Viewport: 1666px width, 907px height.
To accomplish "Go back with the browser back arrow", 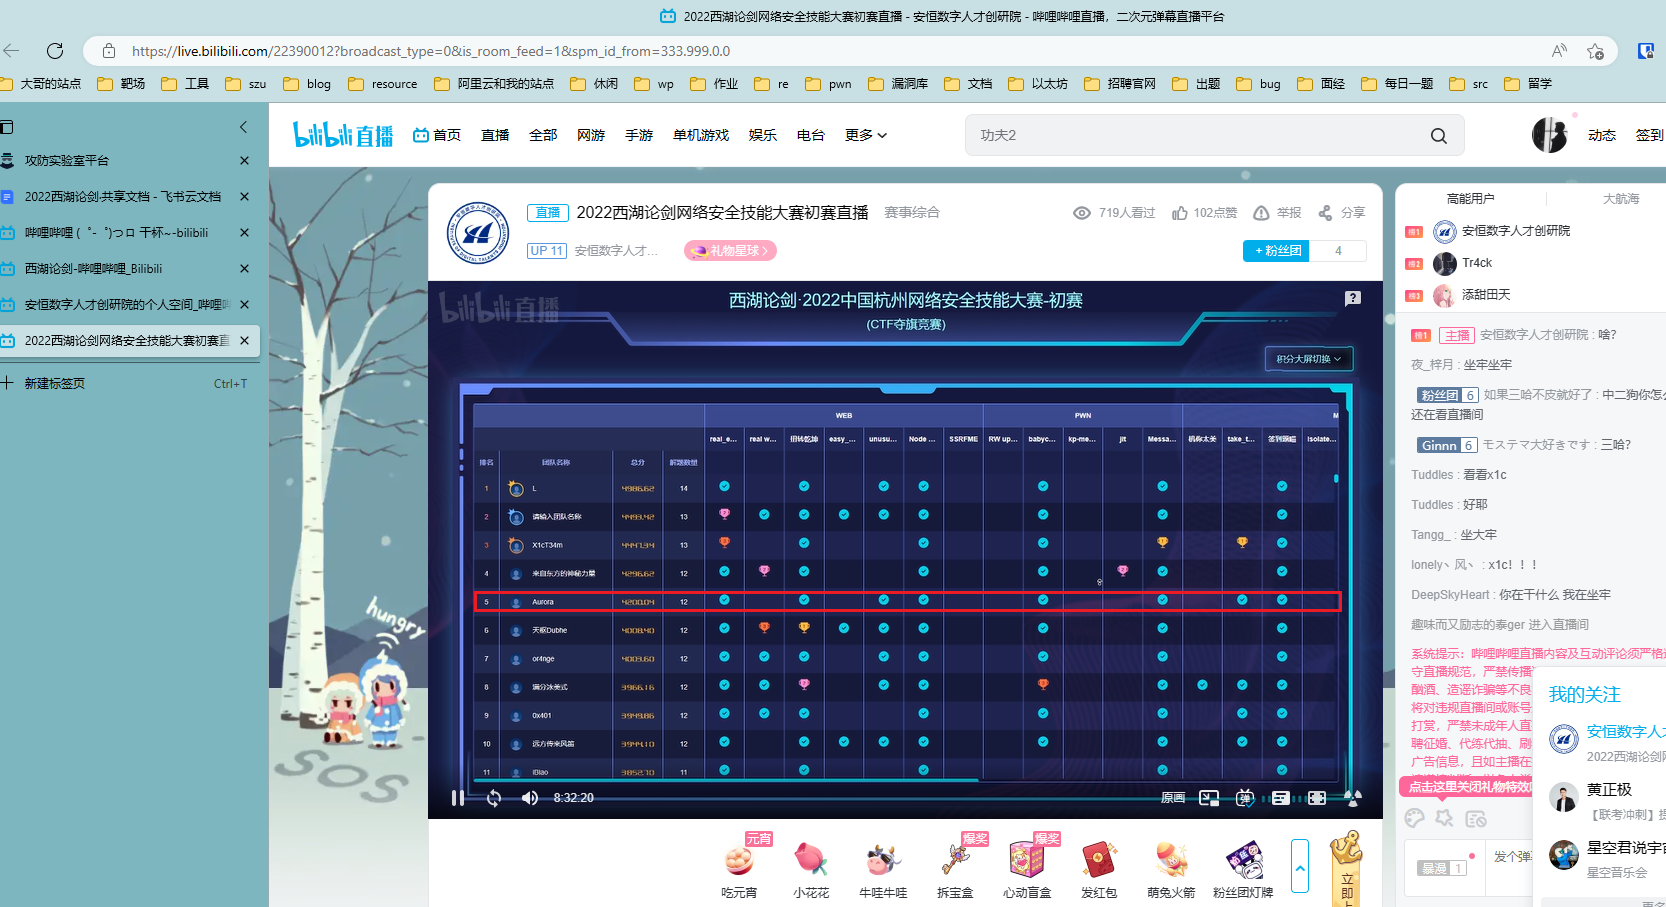I will point(11,51).
